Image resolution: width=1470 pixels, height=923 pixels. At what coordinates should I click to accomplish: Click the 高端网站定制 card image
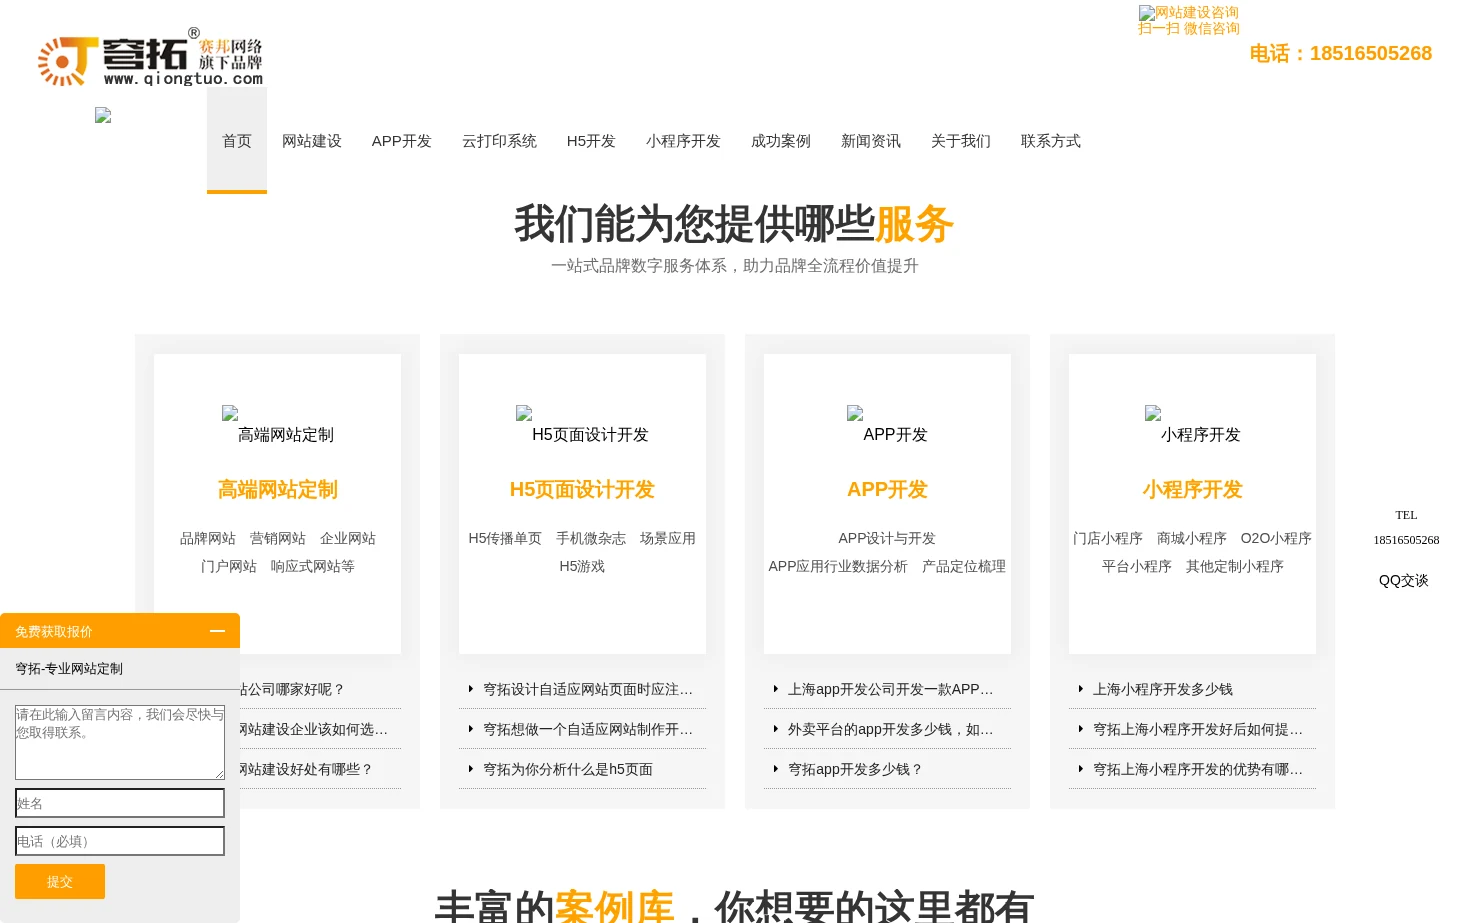tap(278, 425)
